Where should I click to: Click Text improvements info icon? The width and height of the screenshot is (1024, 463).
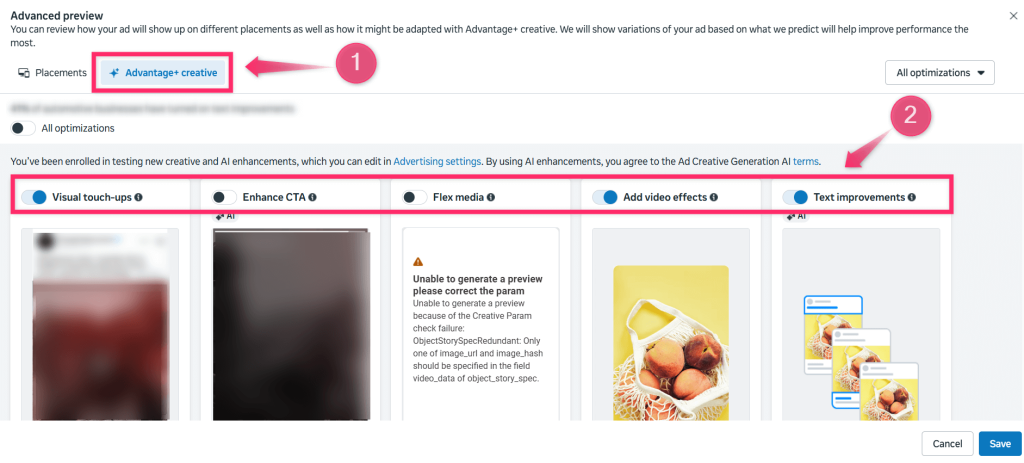point(912,197)
